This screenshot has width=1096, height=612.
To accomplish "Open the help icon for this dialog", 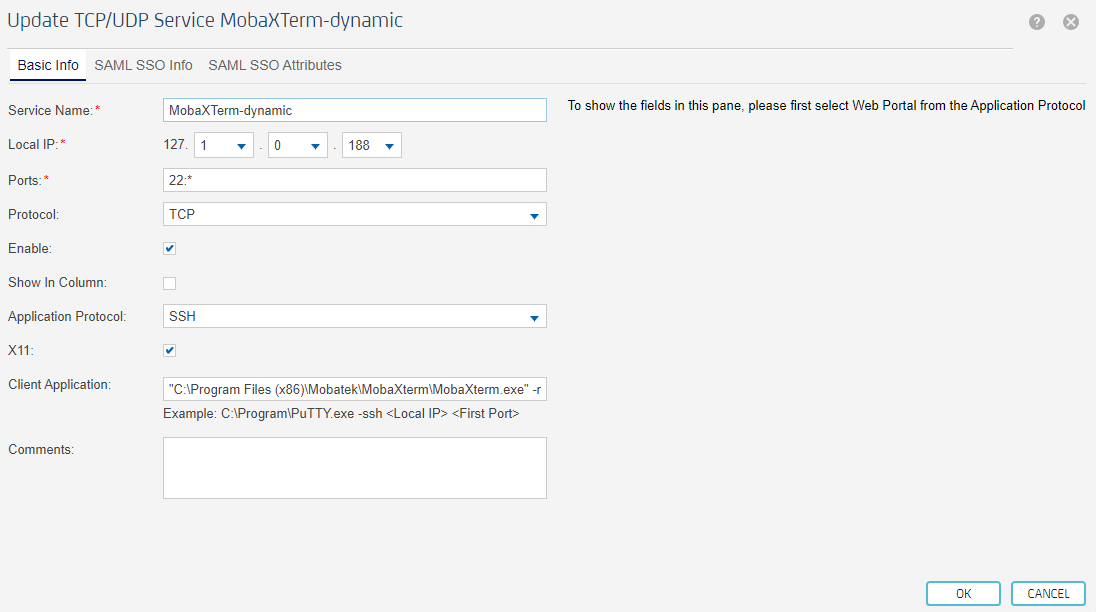I will (x=1037, y=22).
